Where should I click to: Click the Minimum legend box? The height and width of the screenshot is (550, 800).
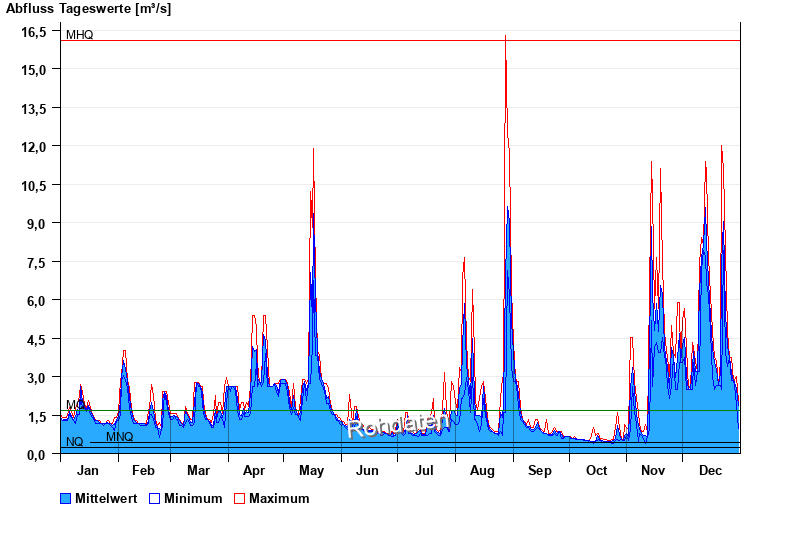click(x=154, y=498)
